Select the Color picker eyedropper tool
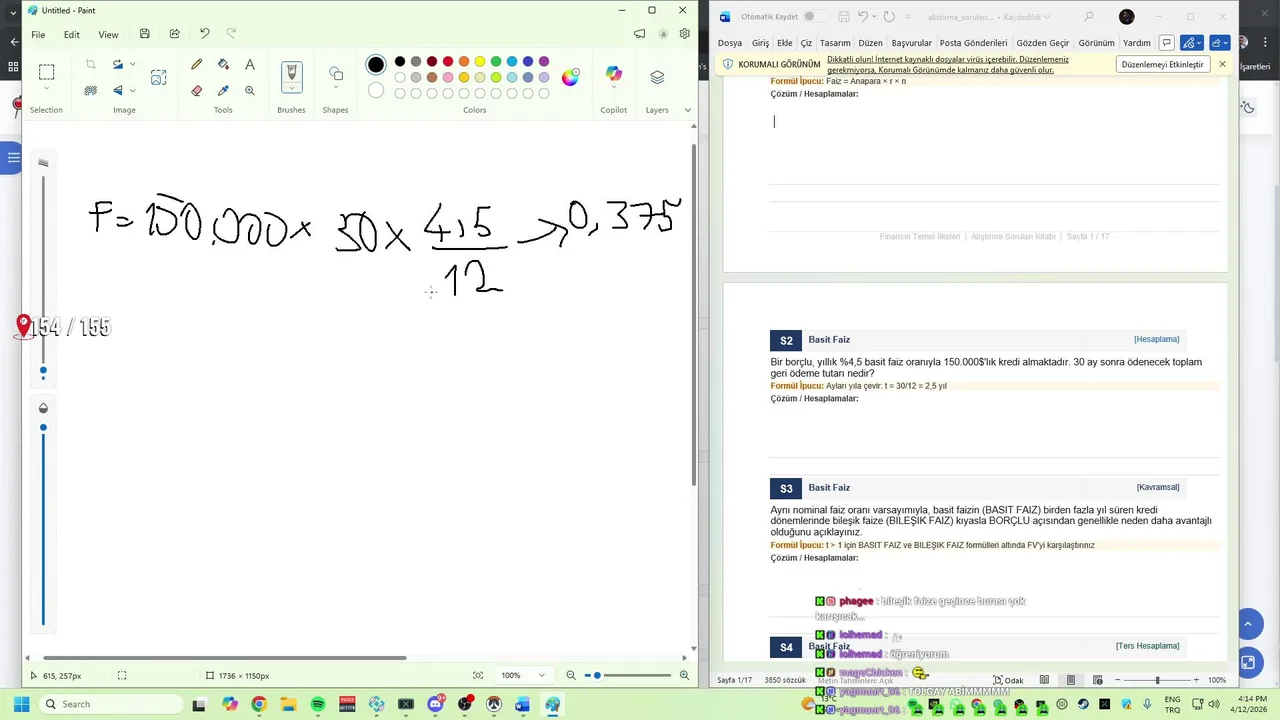This screenshot has height=720, width=1280. pos(223,90)
